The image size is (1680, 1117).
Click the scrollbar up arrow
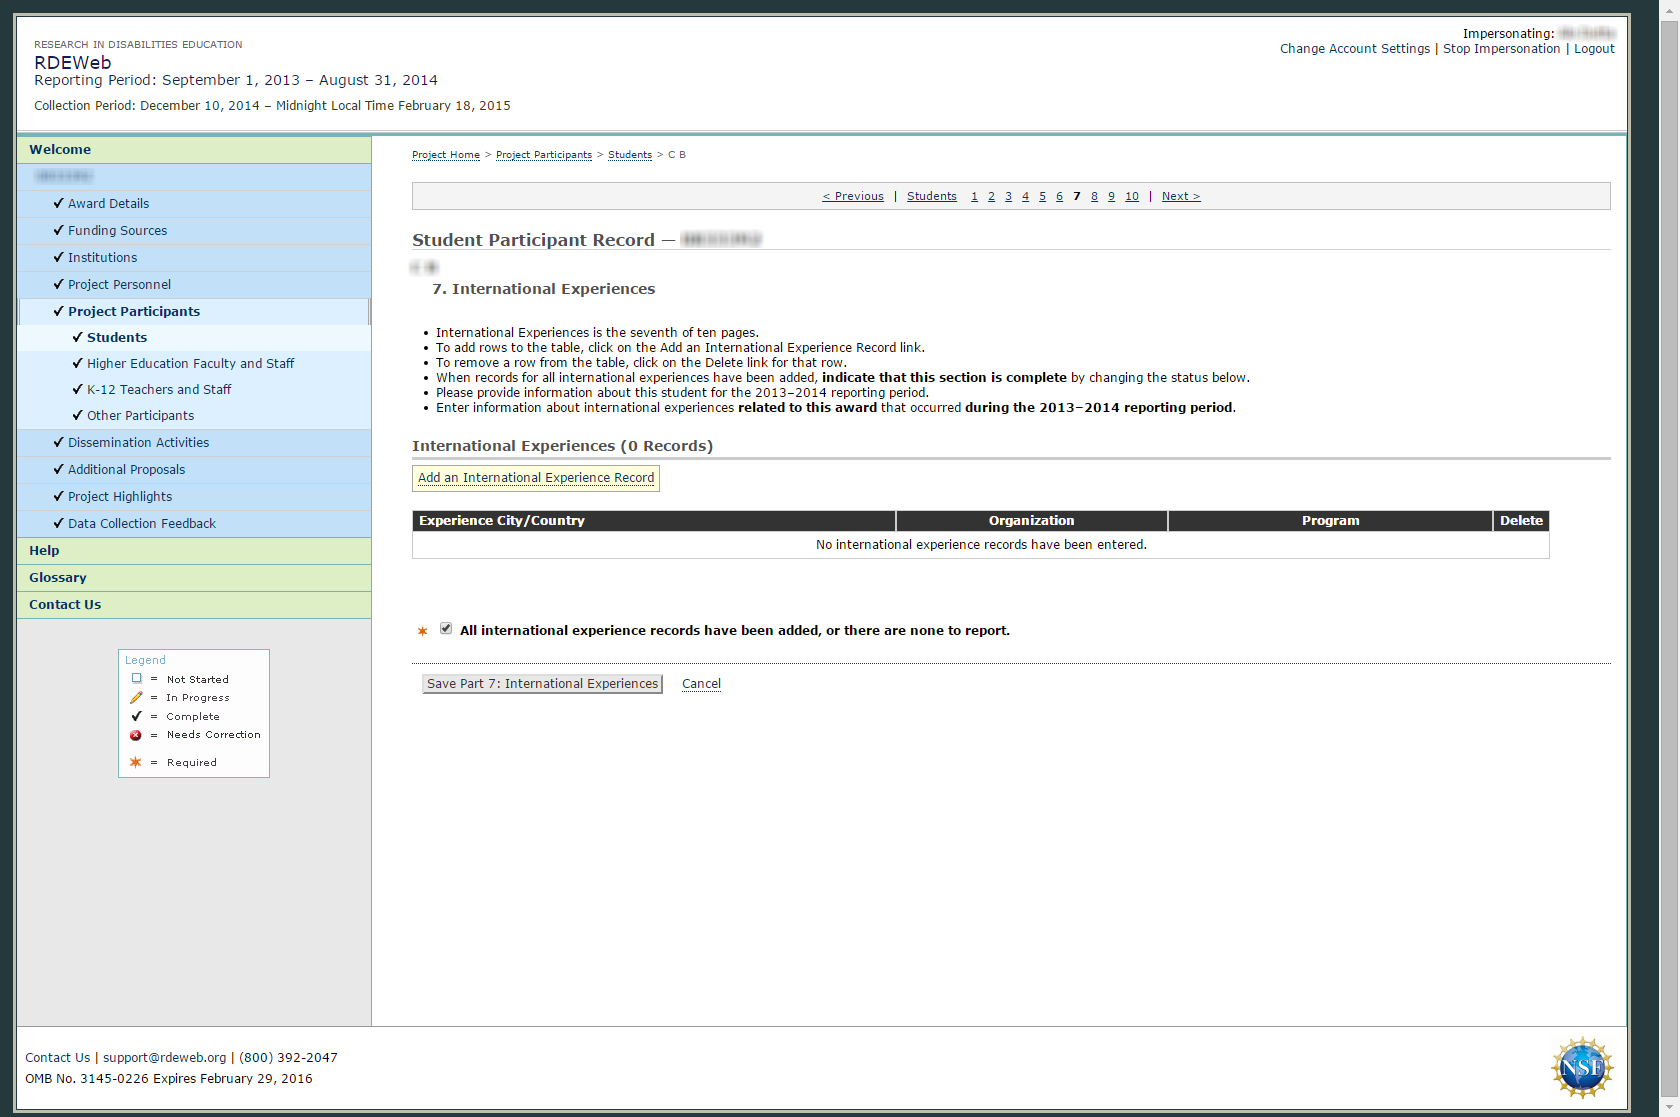[x=1669, y=8]
